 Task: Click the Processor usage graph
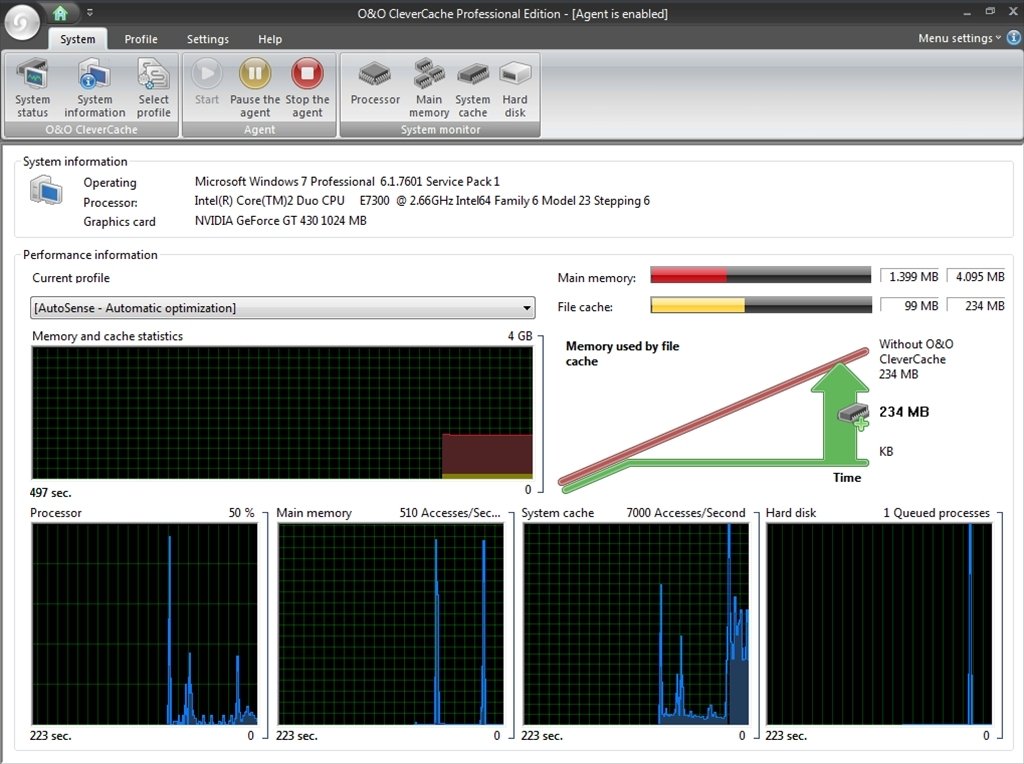click(144, 624)
